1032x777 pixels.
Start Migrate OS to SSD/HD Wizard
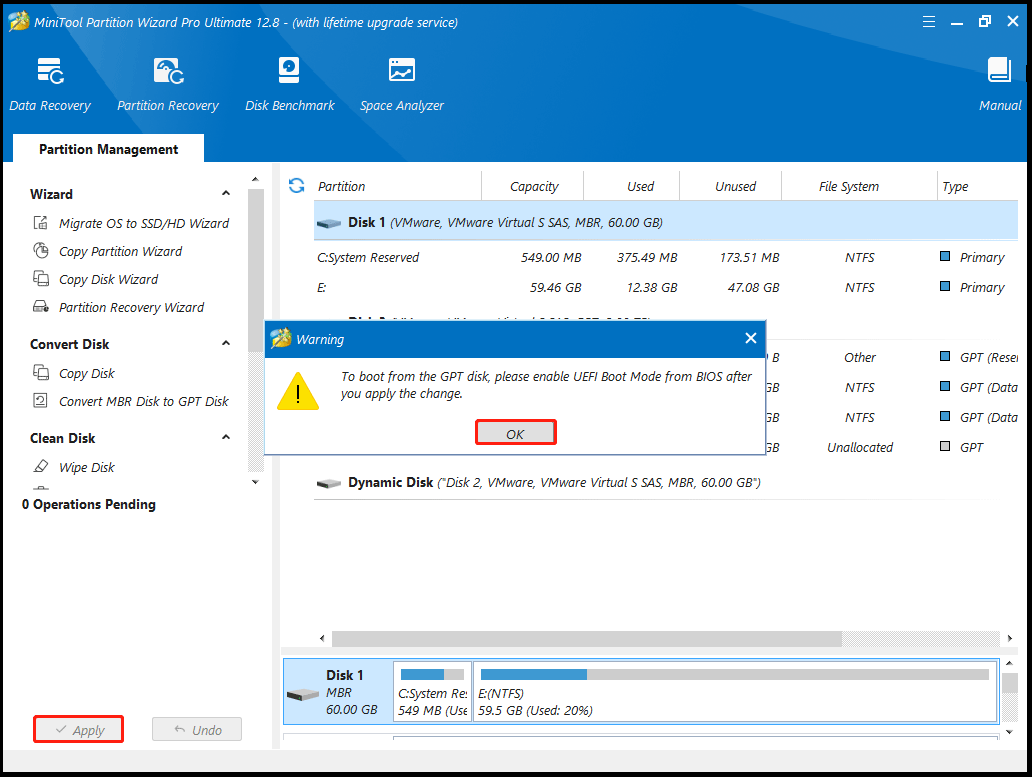tap(131, 223)
